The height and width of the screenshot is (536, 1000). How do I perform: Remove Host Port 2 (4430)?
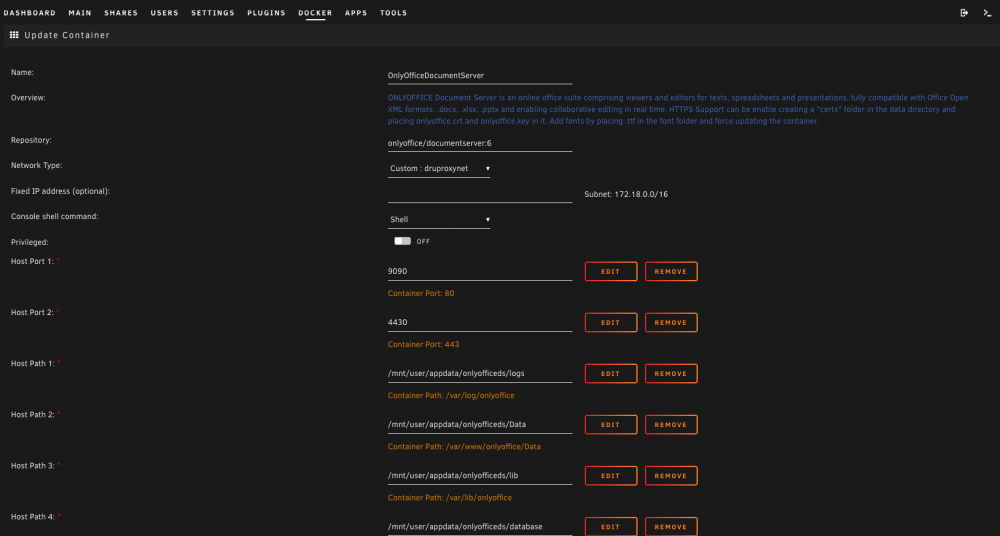pyautogui.click(x=671, y=322)
